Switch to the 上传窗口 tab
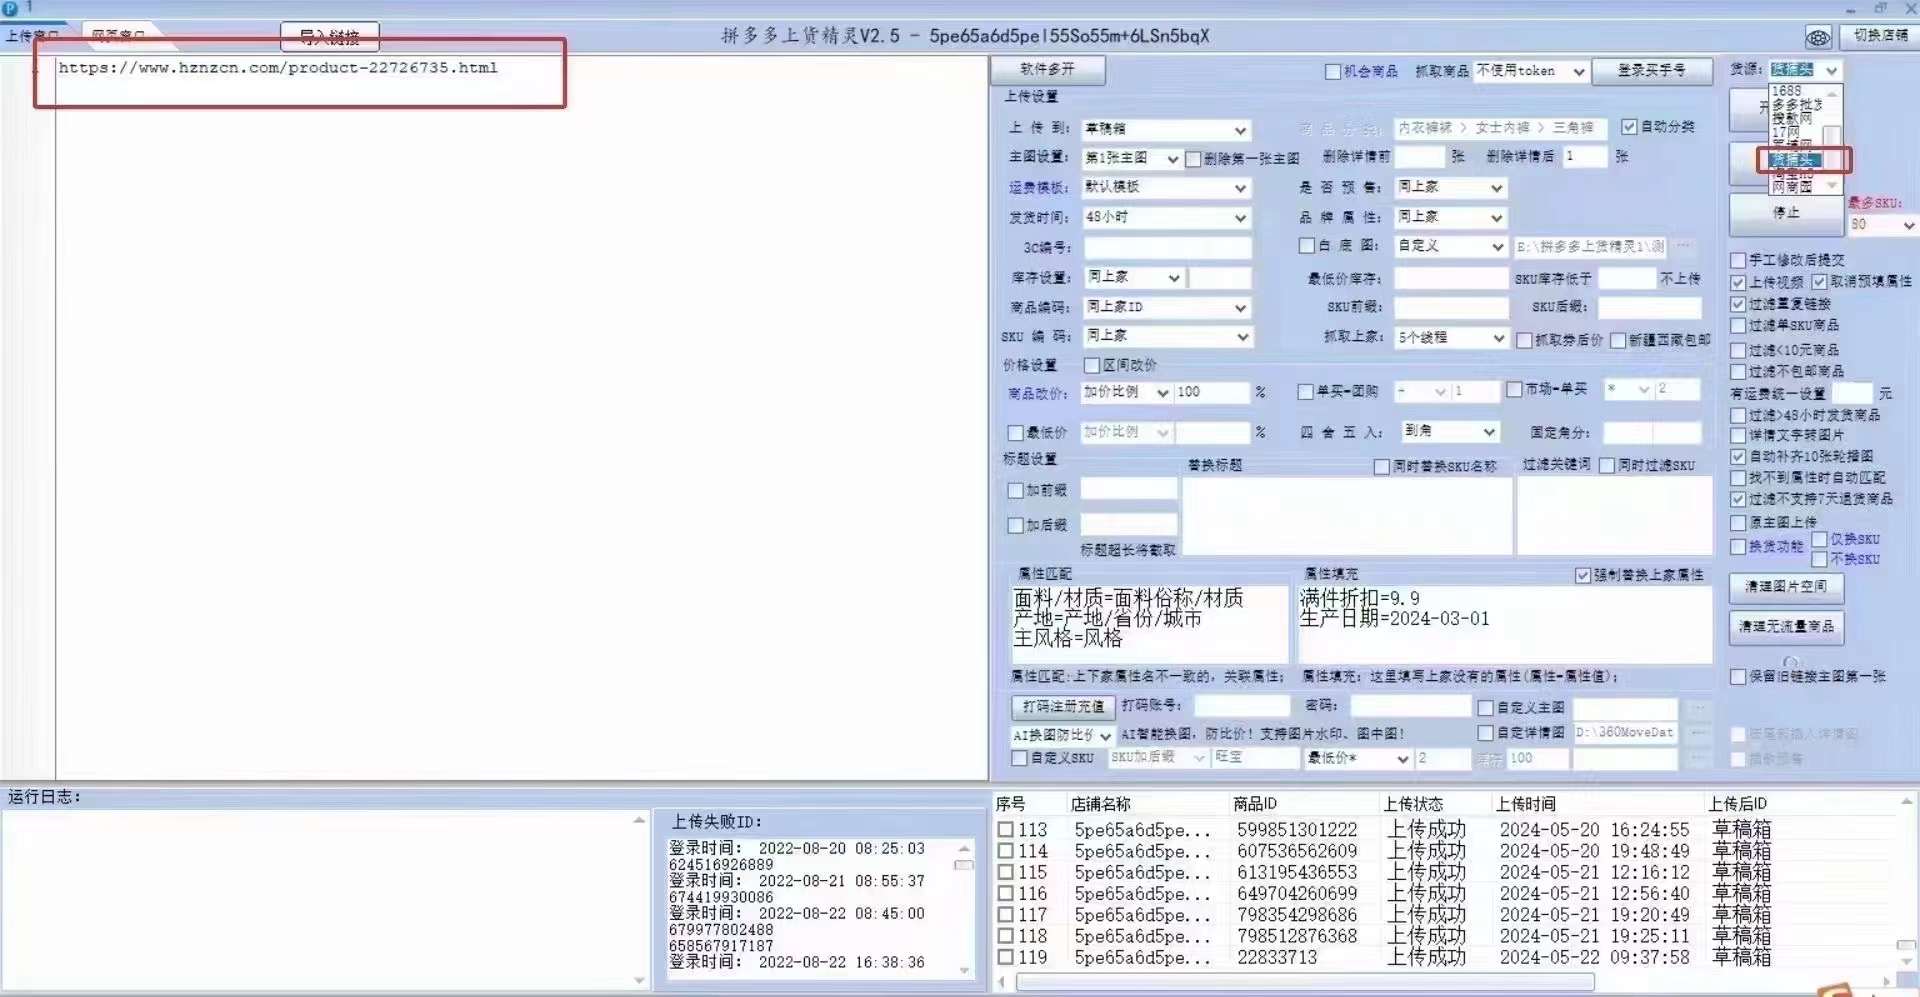 coord(33,36)
